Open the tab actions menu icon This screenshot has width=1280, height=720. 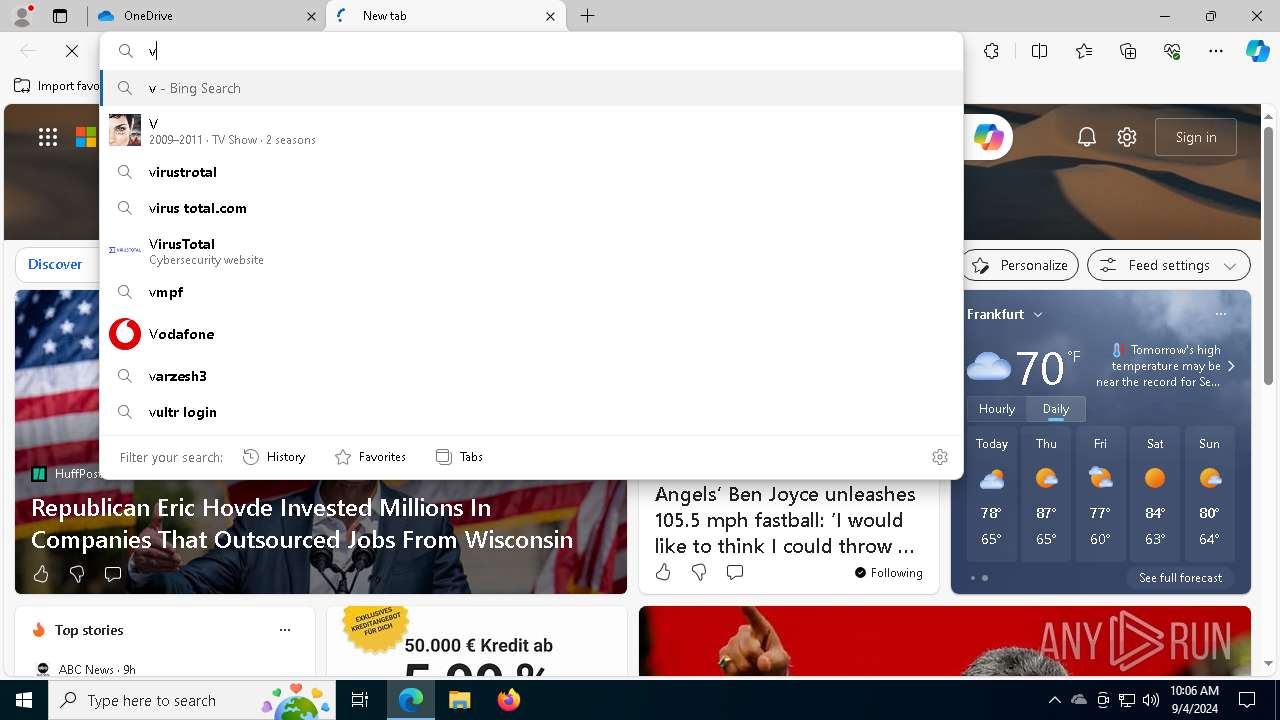coord(60,16)
